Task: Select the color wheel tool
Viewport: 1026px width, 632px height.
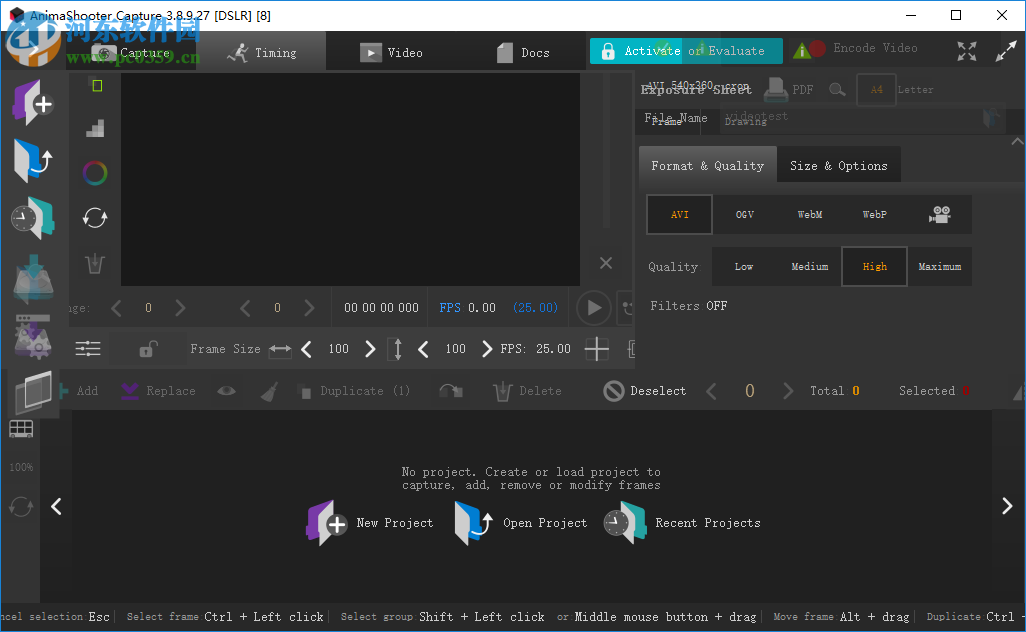Action: tap(94, 172)
